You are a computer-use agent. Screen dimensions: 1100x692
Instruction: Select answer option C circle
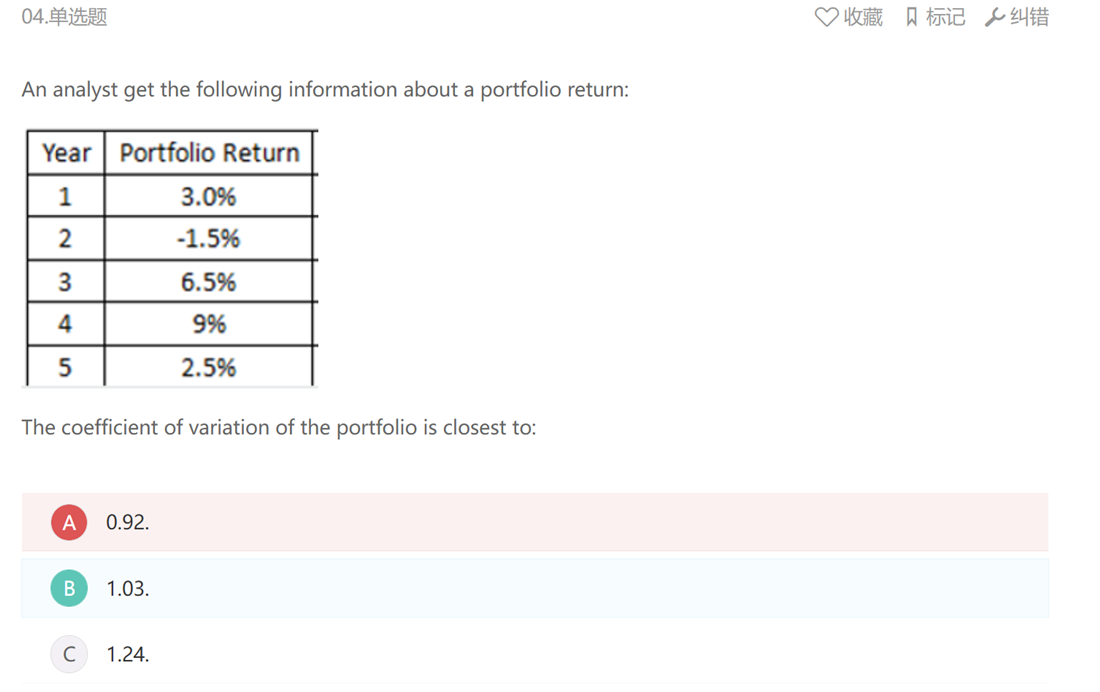coord(69,654)
